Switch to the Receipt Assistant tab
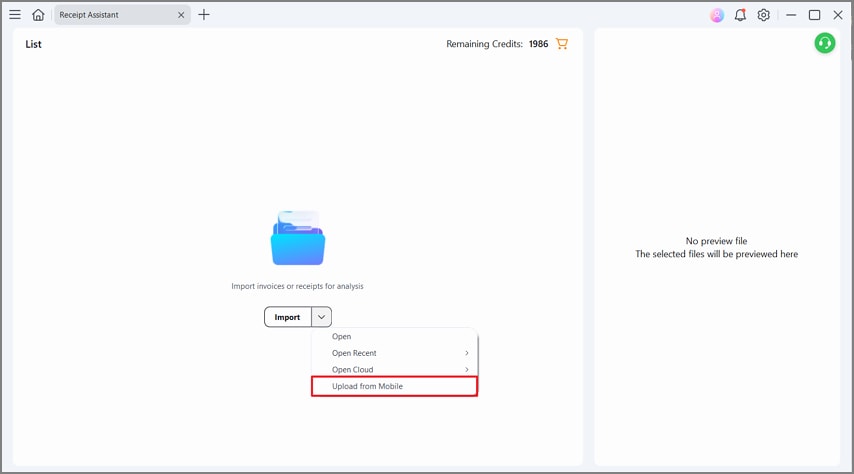The width and height of the screenshot is (854, 474). point(121,15)
